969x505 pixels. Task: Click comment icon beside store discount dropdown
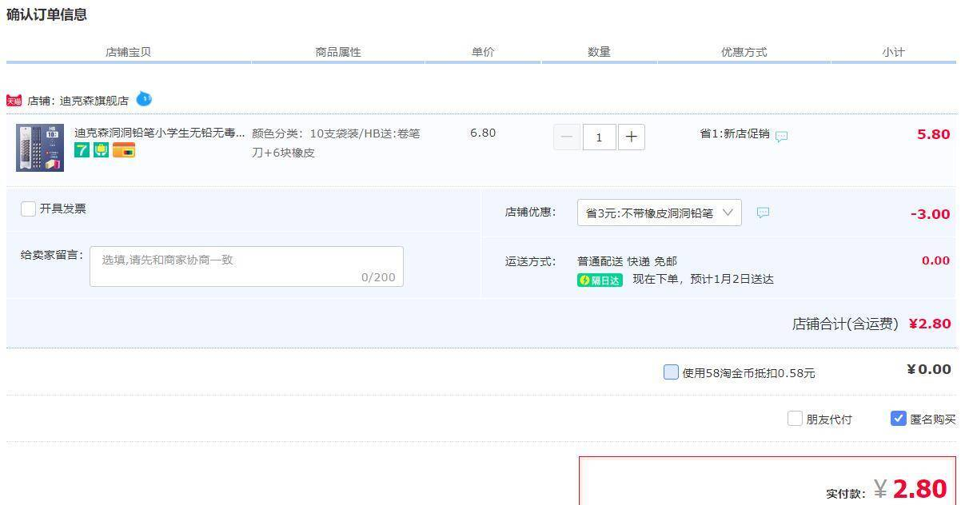pyautogui.click(x=763, y=212)
